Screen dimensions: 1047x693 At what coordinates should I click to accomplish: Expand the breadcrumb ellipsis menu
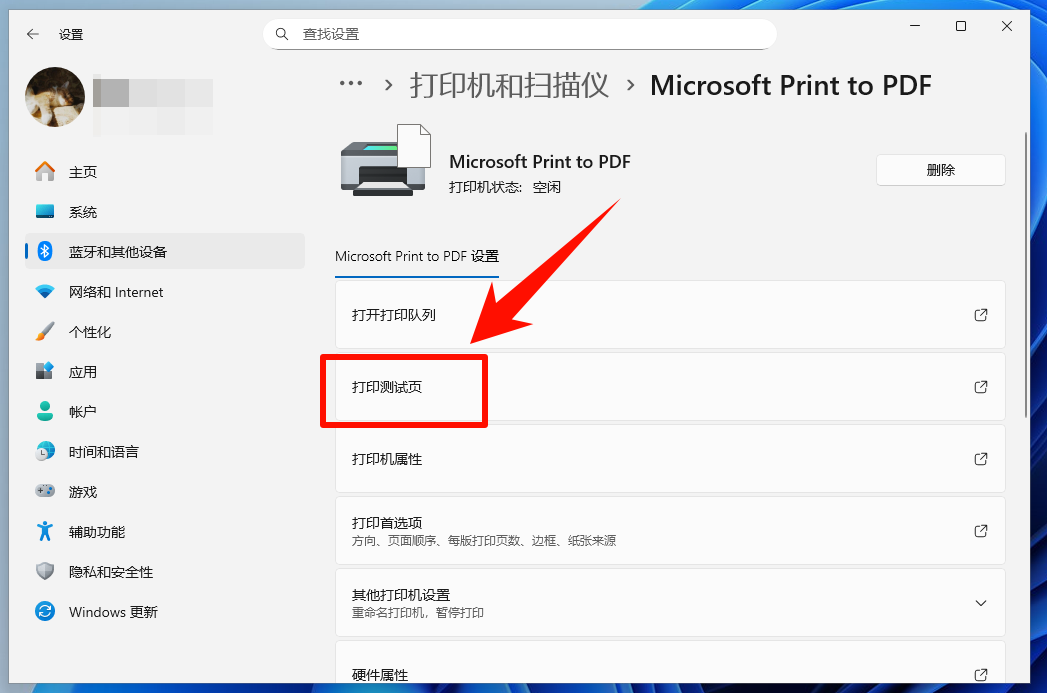pos(351,84)
